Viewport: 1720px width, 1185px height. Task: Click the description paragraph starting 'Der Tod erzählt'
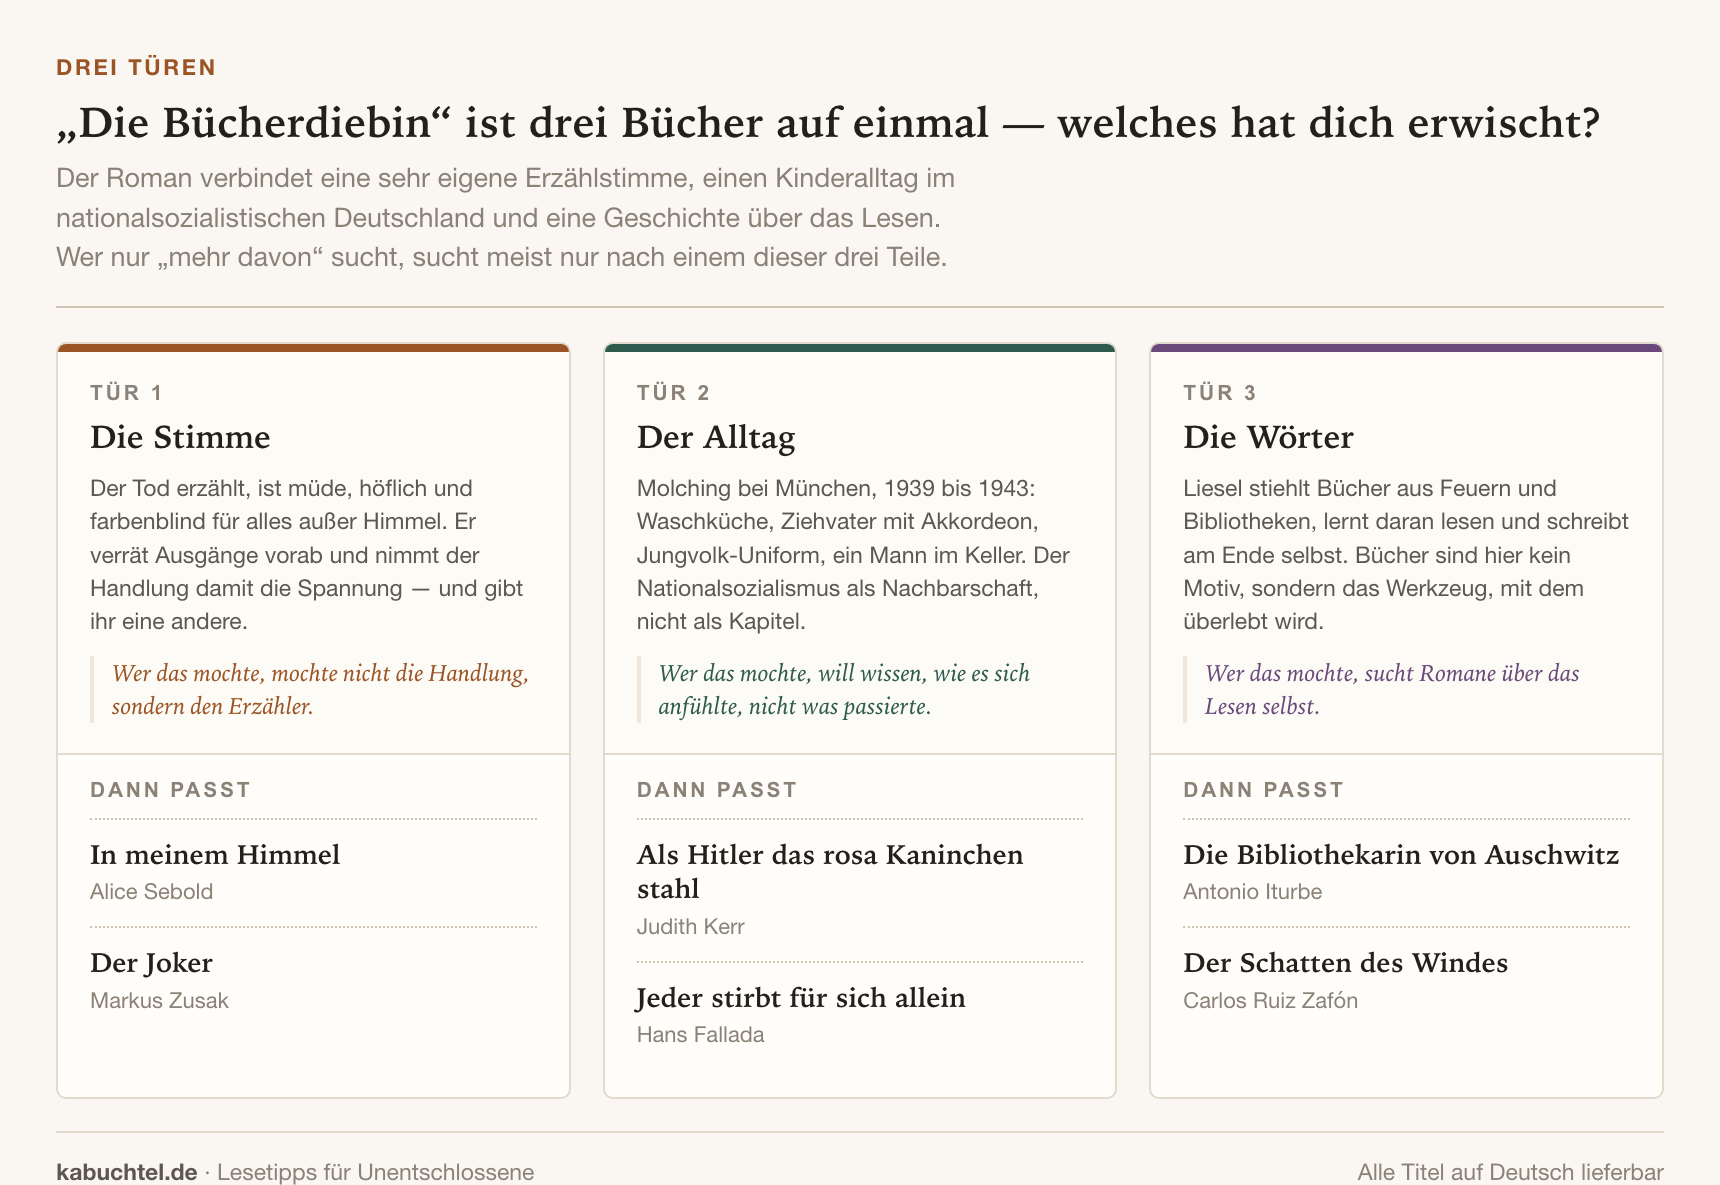coord(307,554)
